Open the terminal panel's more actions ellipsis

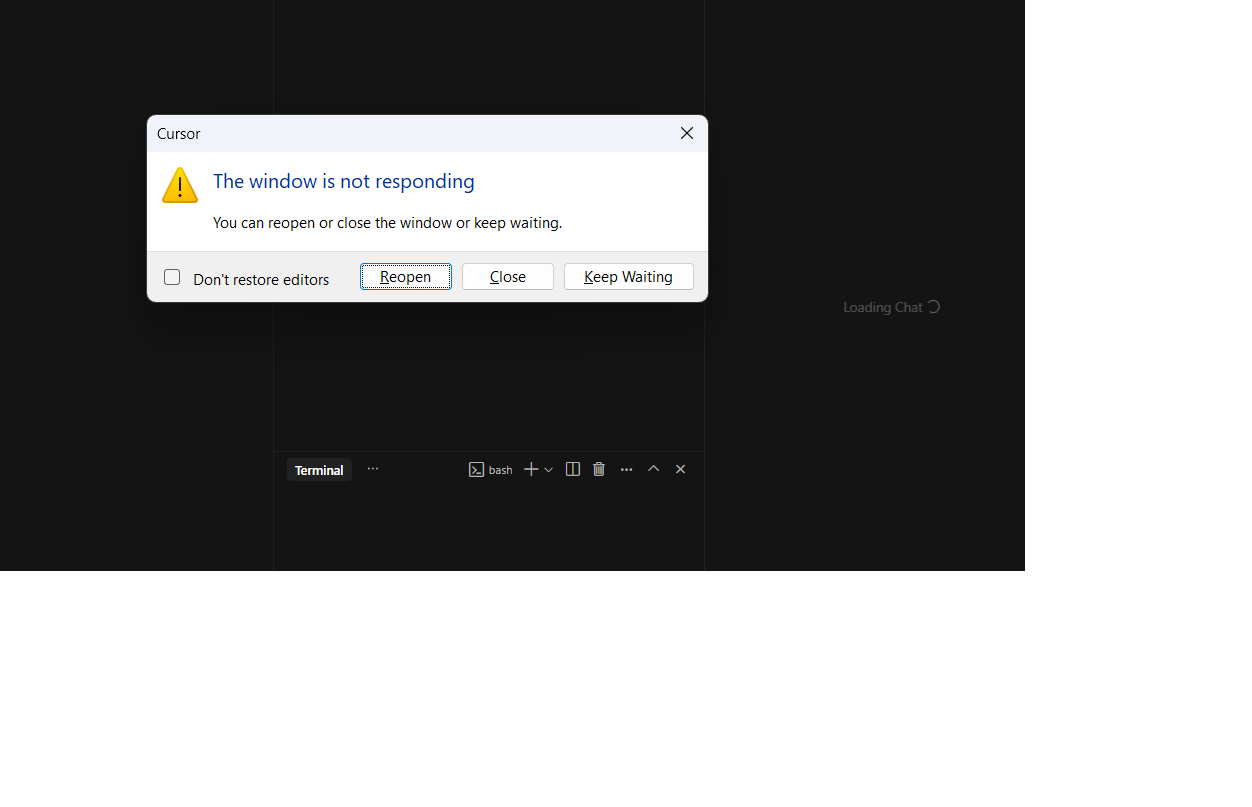[x=626, y=469]
